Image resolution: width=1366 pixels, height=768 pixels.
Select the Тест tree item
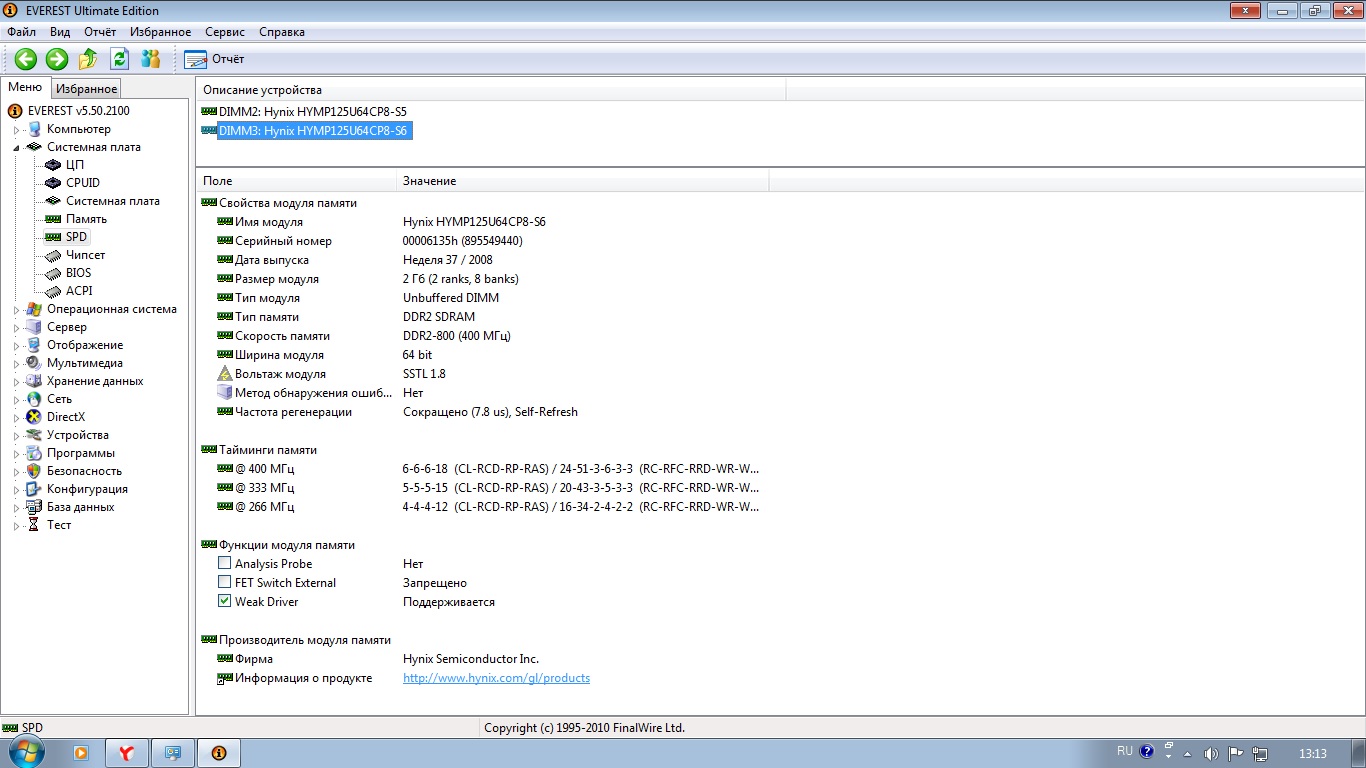[59, 525]
